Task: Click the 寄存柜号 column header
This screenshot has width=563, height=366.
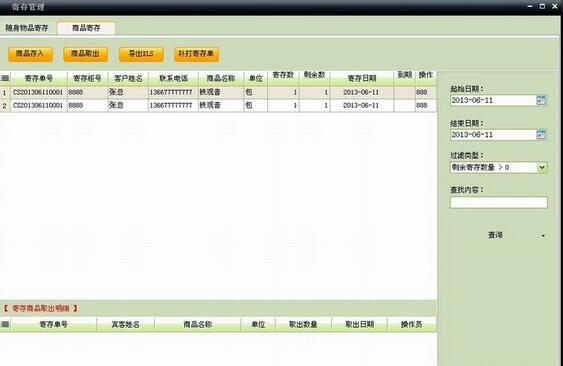Action: [x=87, y=78]
